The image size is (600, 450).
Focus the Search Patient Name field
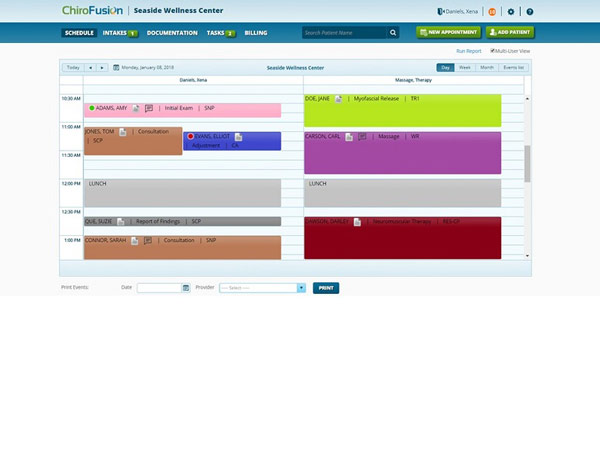(344, 33)
